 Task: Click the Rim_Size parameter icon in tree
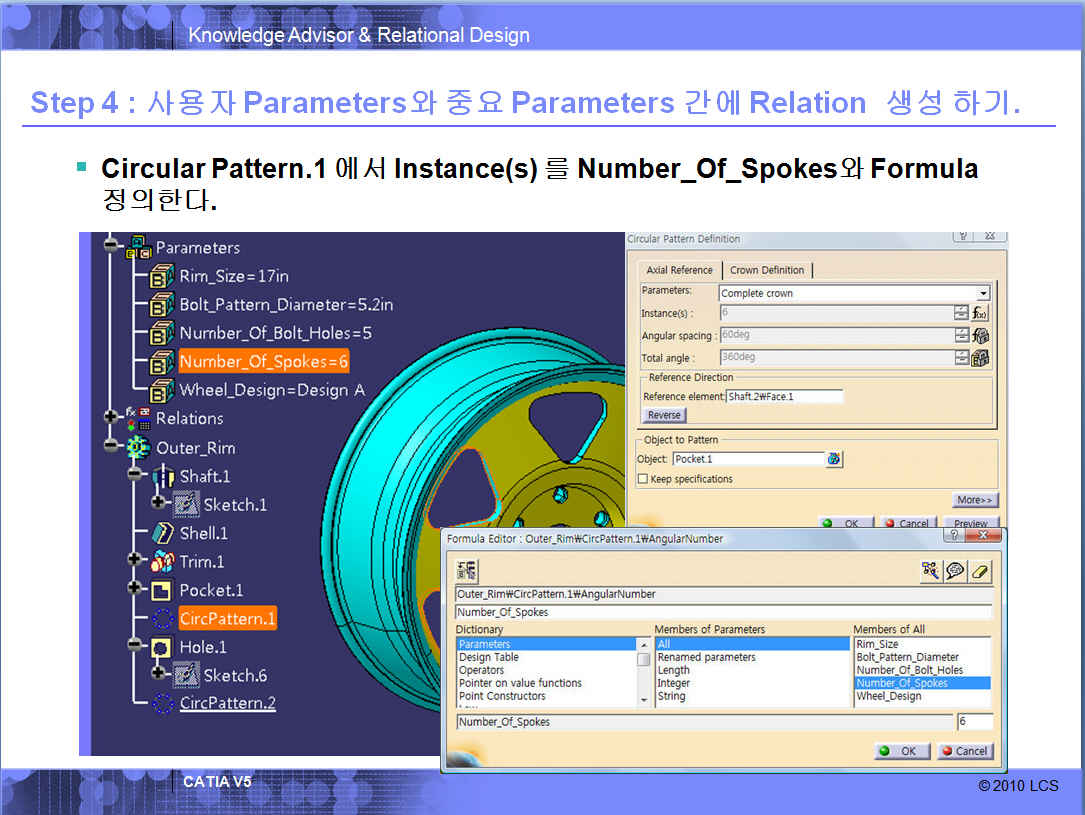(x=162, y=277)
